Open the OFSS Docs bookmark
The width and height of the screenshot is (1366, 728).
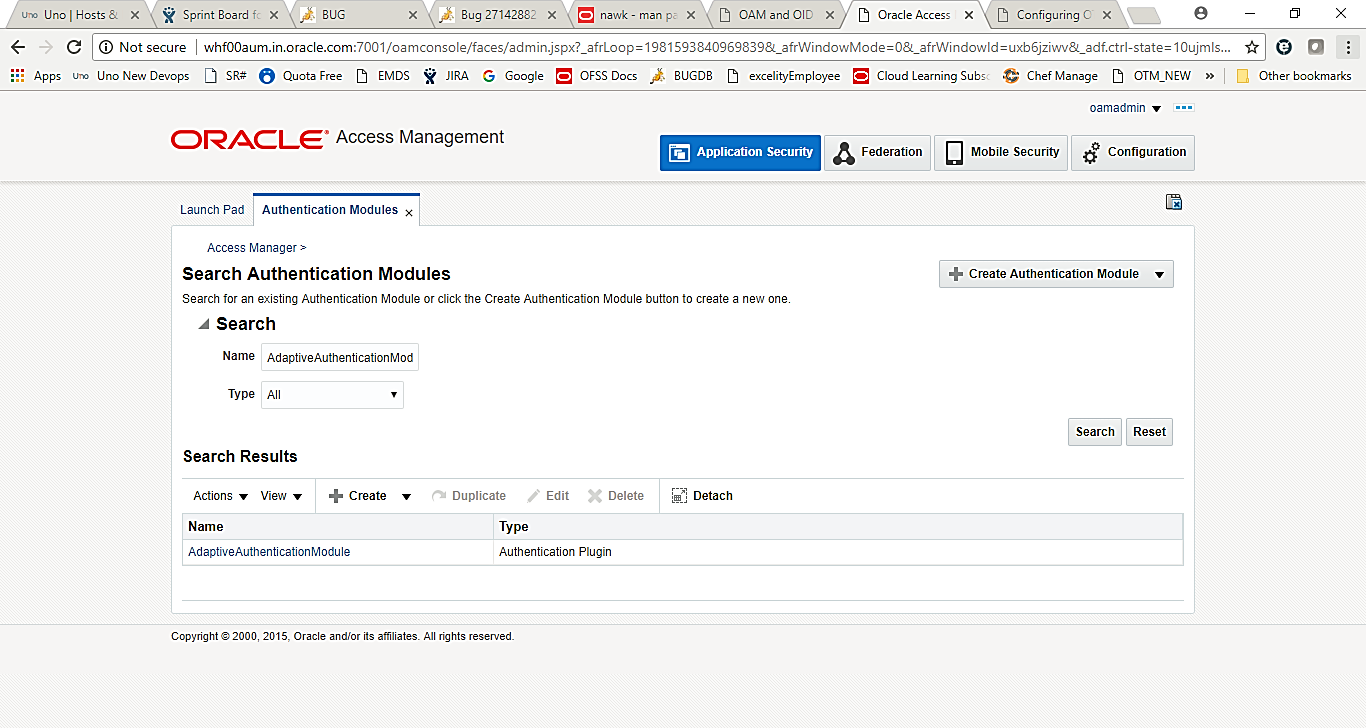tap(597, 76)
